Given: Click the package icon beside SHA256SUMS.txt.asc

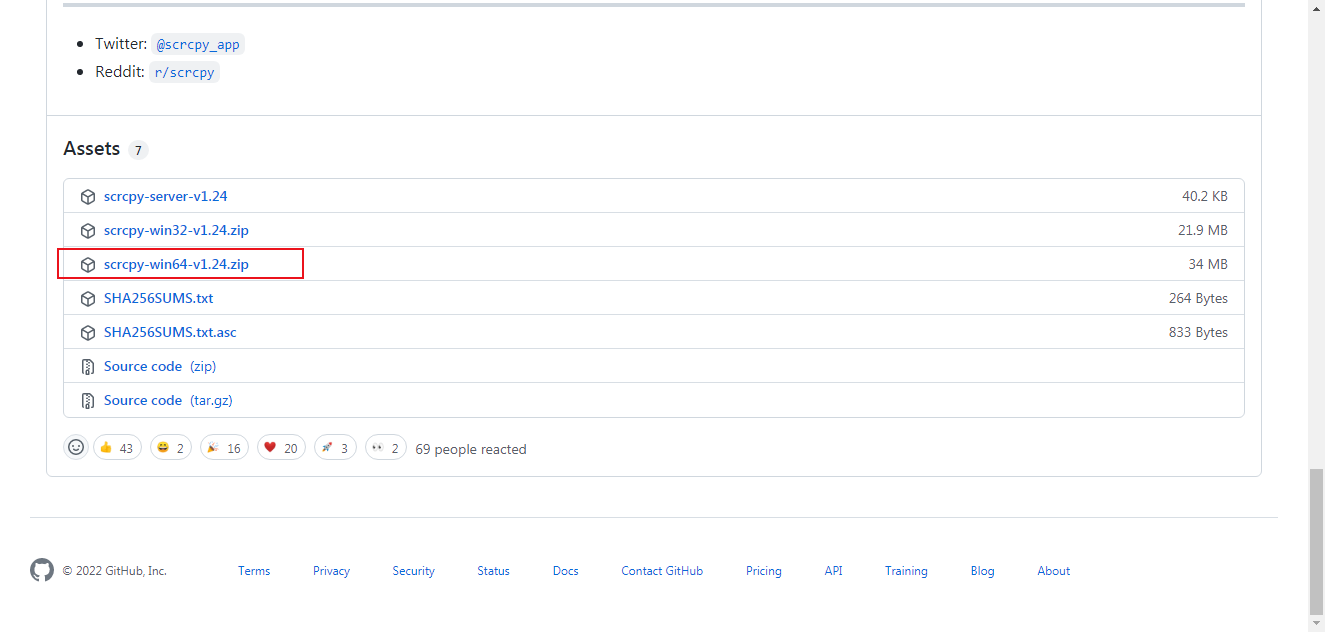Looking at the screenshot, I should [88, 333].
